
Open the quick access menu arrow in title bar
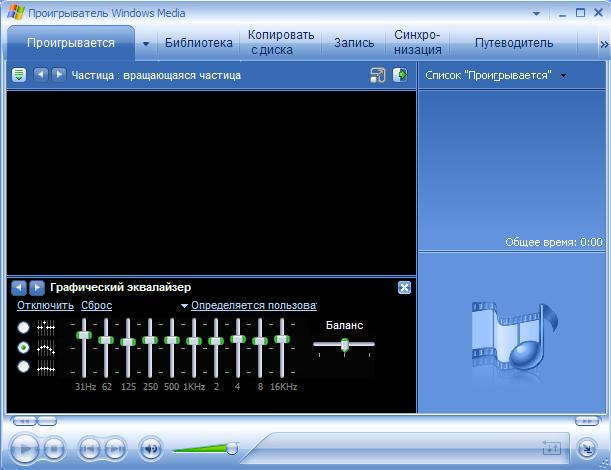tap(537, 14)
